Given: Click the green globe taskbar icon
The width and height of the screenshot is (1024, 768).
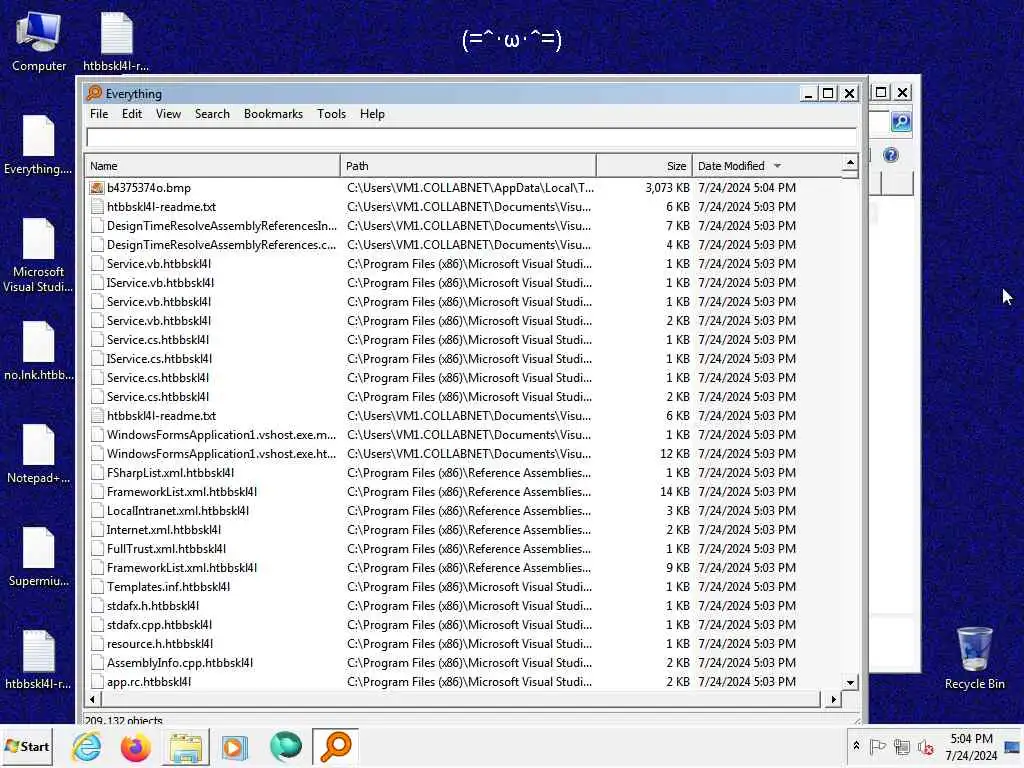Looking at the screenshot, I should click(x=285, y=746).
